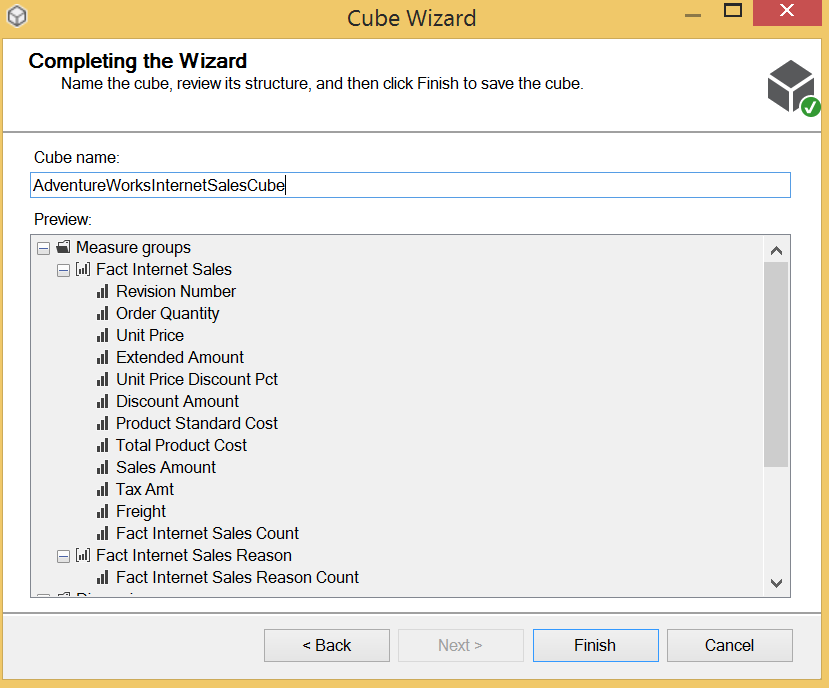Image resolution: width=829 pixels, height=688 pixels.
Task: Collapse the Fact Internet Sales node
Action: (x=63, y=270)
